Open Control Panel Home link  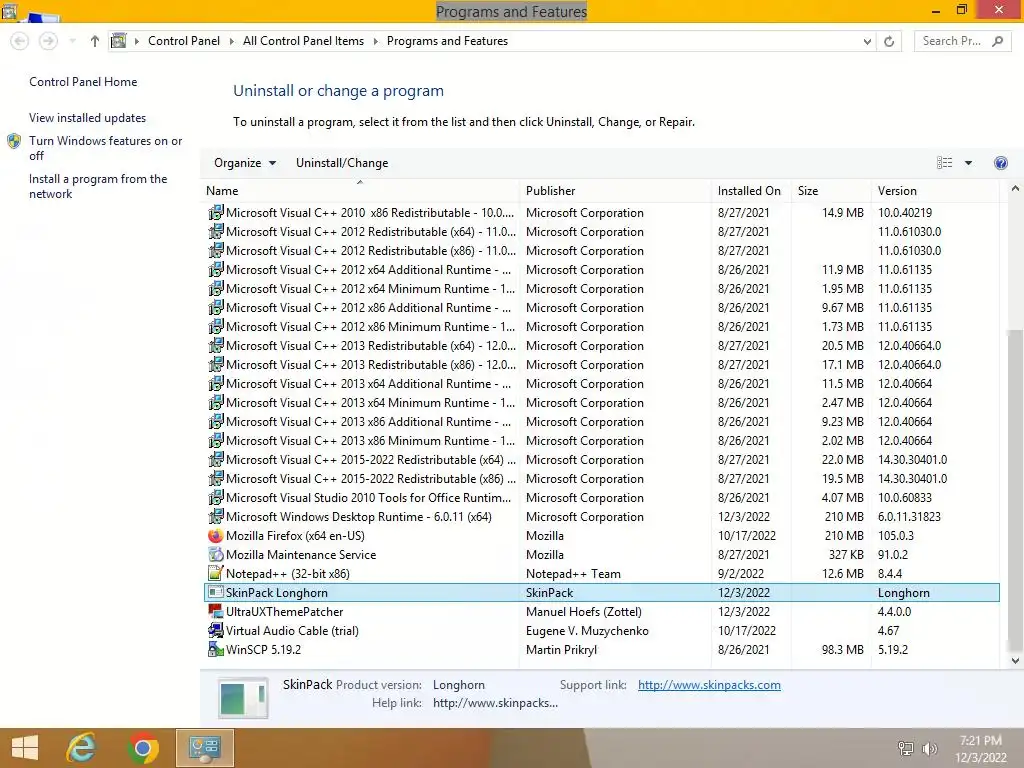(x=83, y=82)
